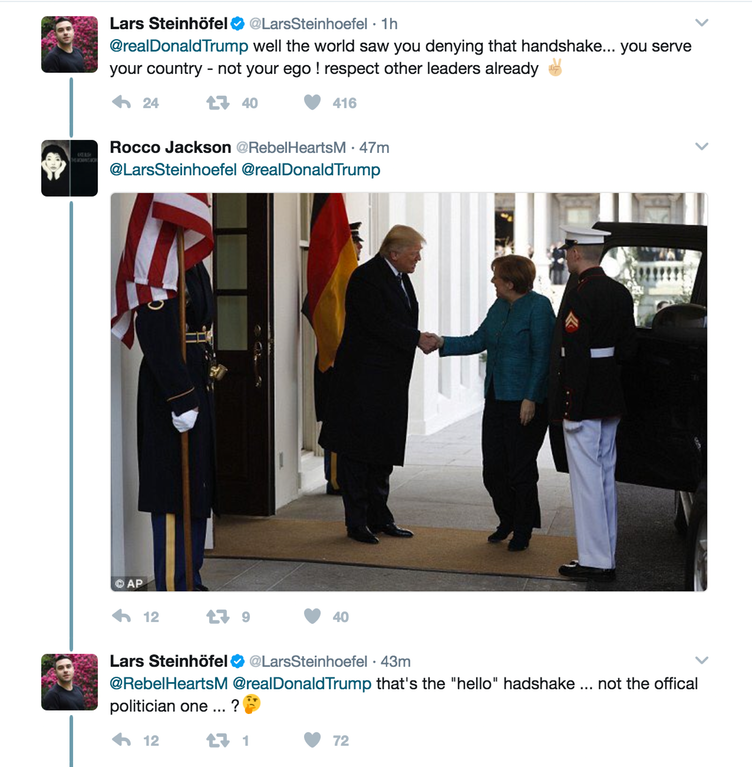Open options chevron on first Lars tweet
752x767 pixels.
pos(702,23)
